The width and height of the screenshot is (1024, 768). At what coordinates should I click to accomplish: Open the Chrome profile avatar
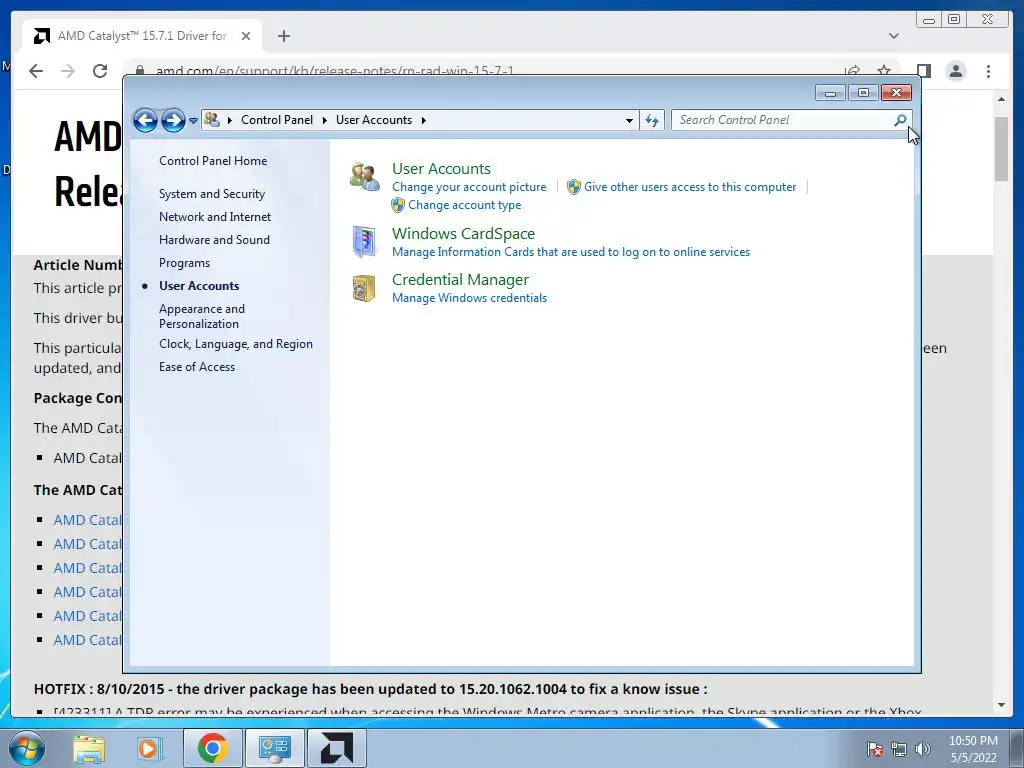[956, 71]
